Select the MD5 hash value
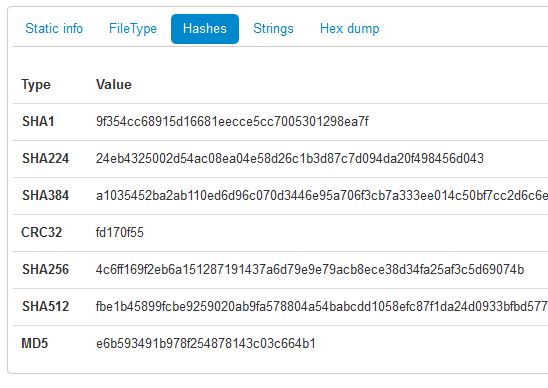 [206, 344]
